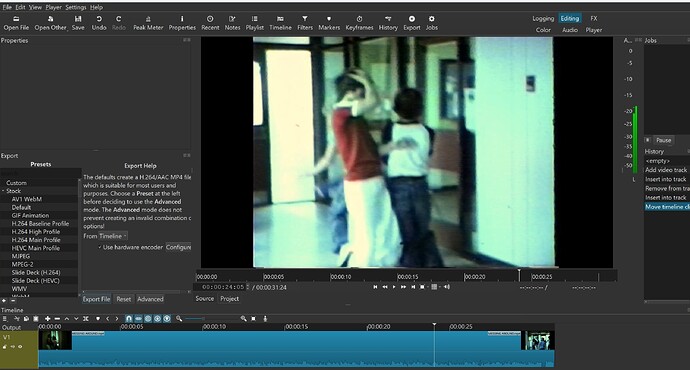The height and width of the screenshot is (370, 690).
Task: Split clip at playhead
Action: 86,319
